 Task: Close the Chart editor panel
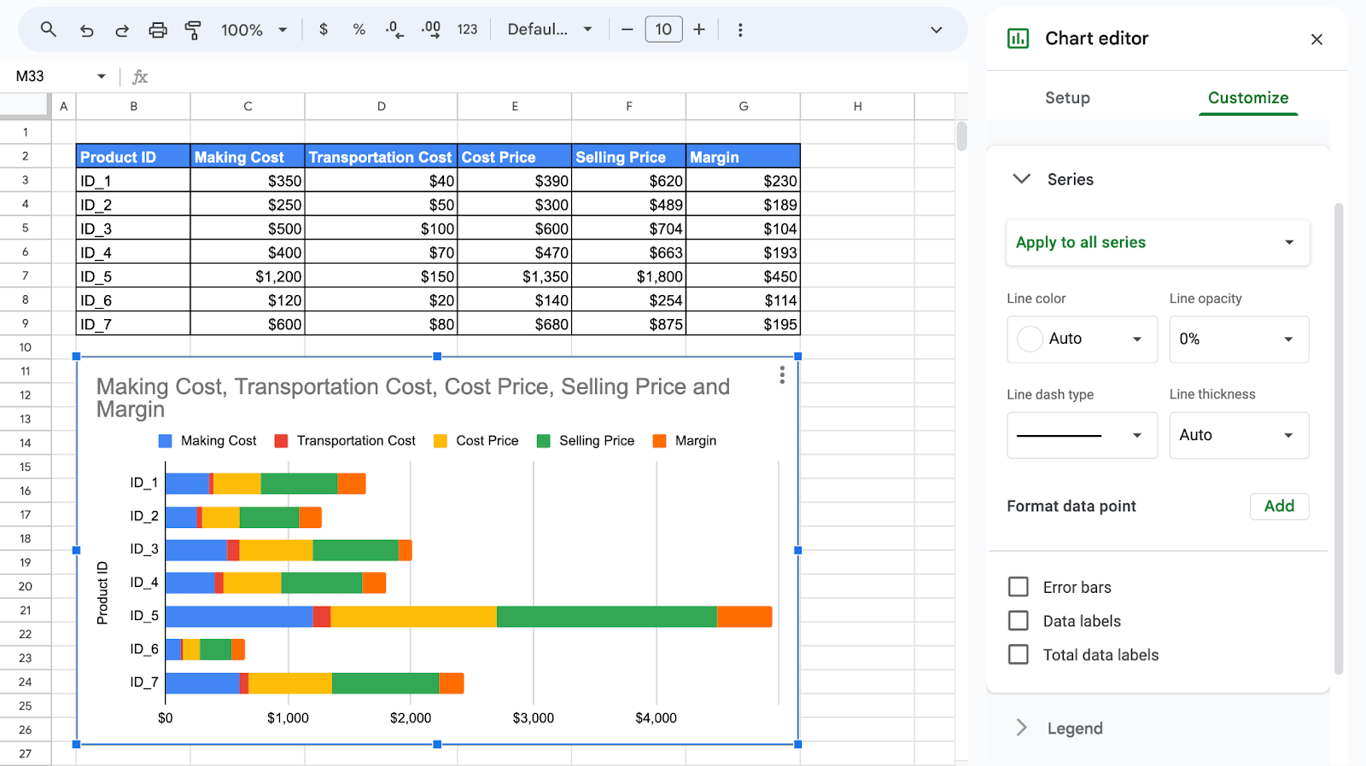(x=1316, y=39)
